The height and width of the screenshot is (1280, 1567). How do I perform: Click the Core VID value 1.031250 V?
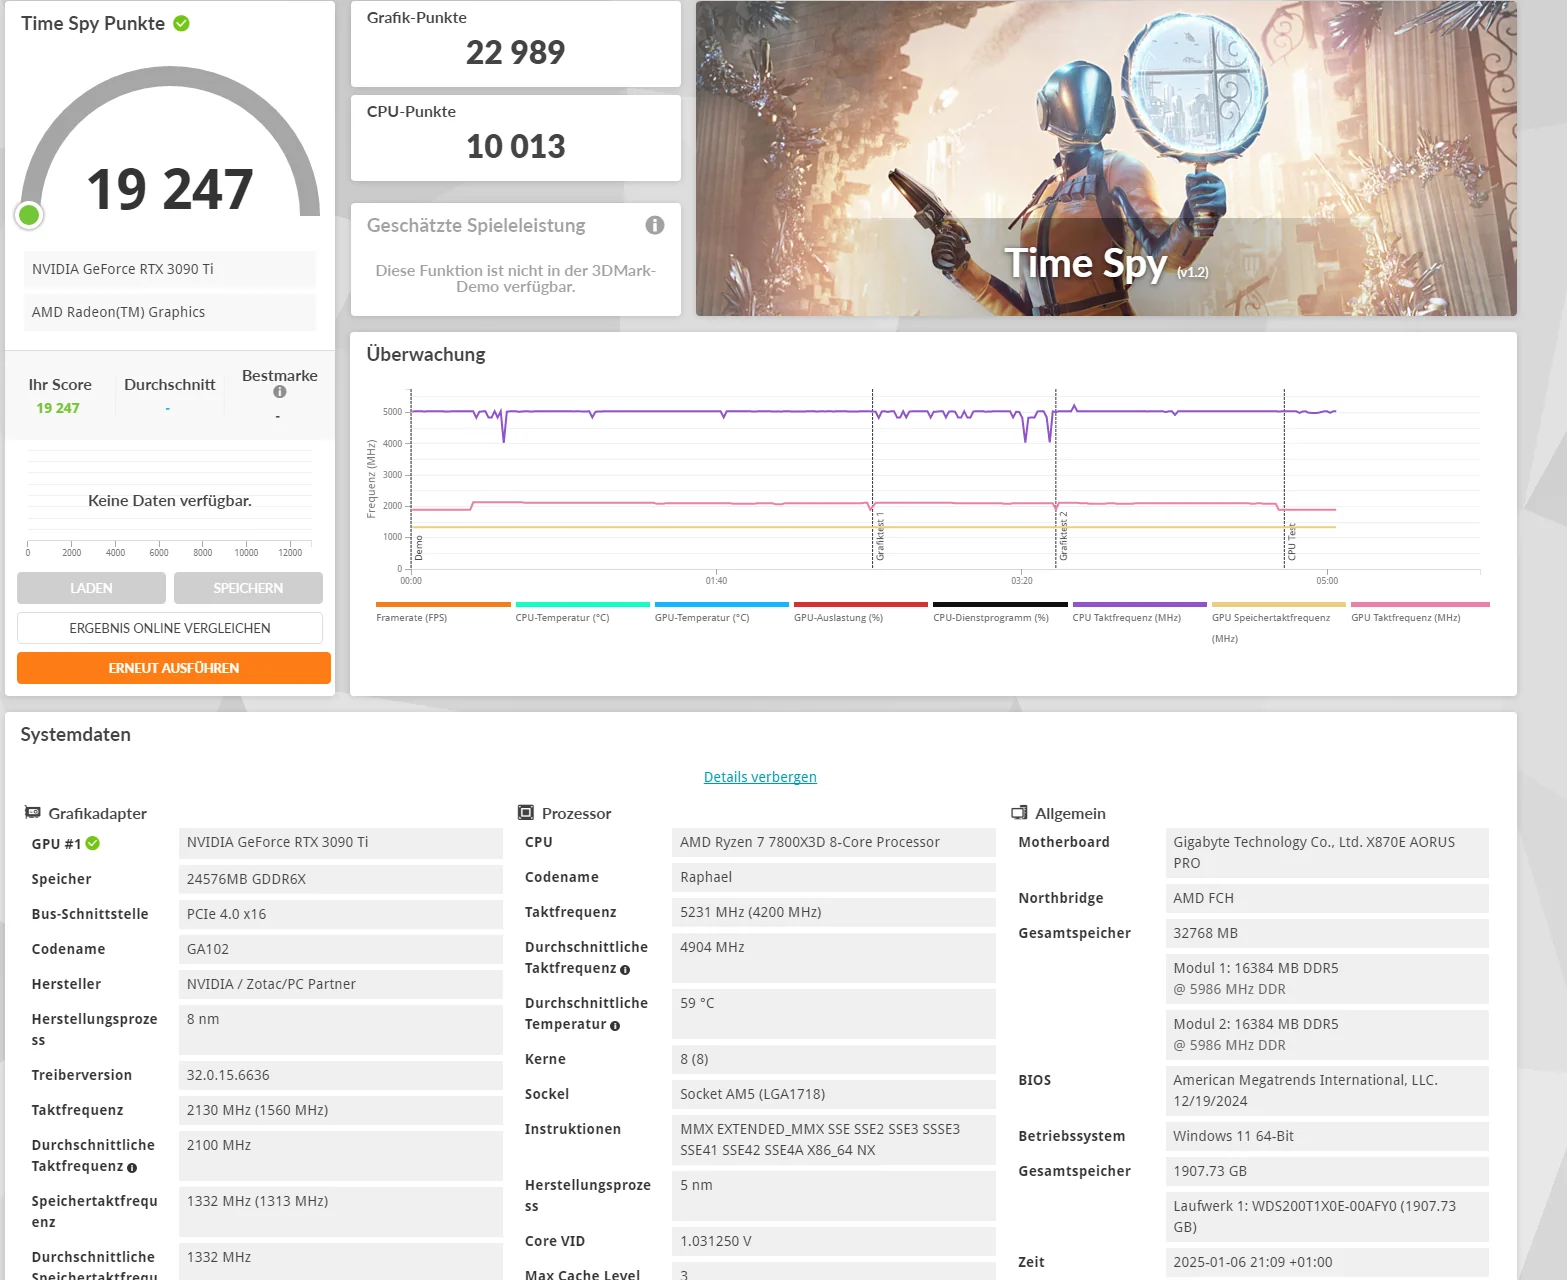click(833, 1241)
